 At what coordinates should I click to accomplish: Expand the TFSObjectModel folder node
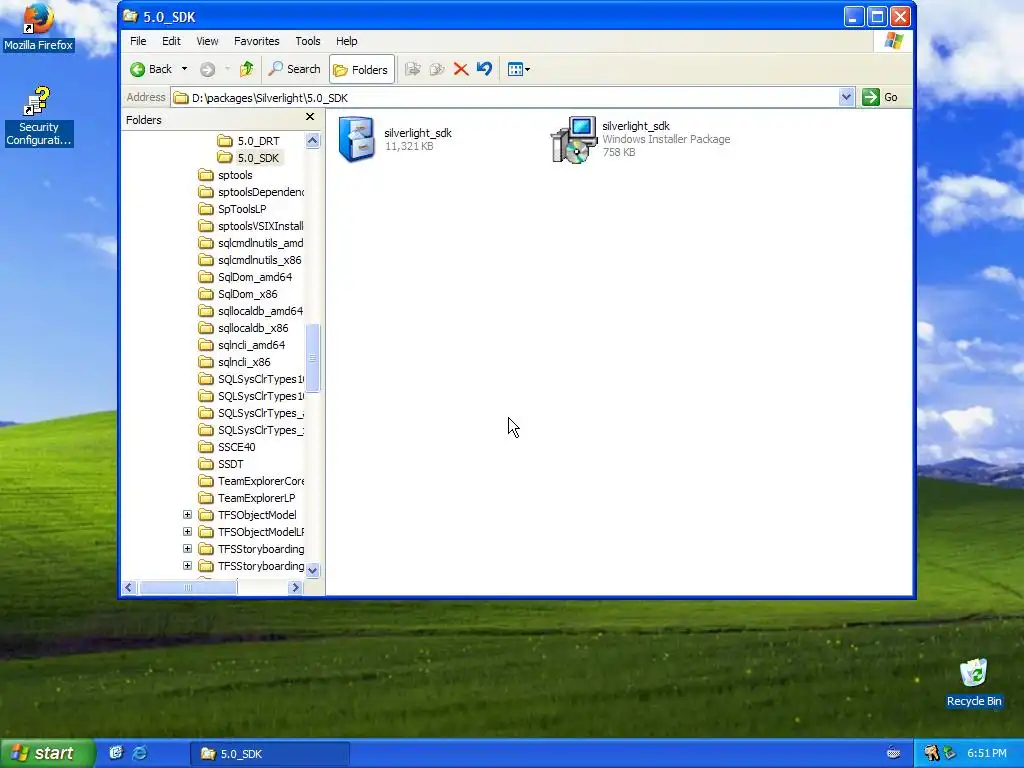click(x=187, y=515)
